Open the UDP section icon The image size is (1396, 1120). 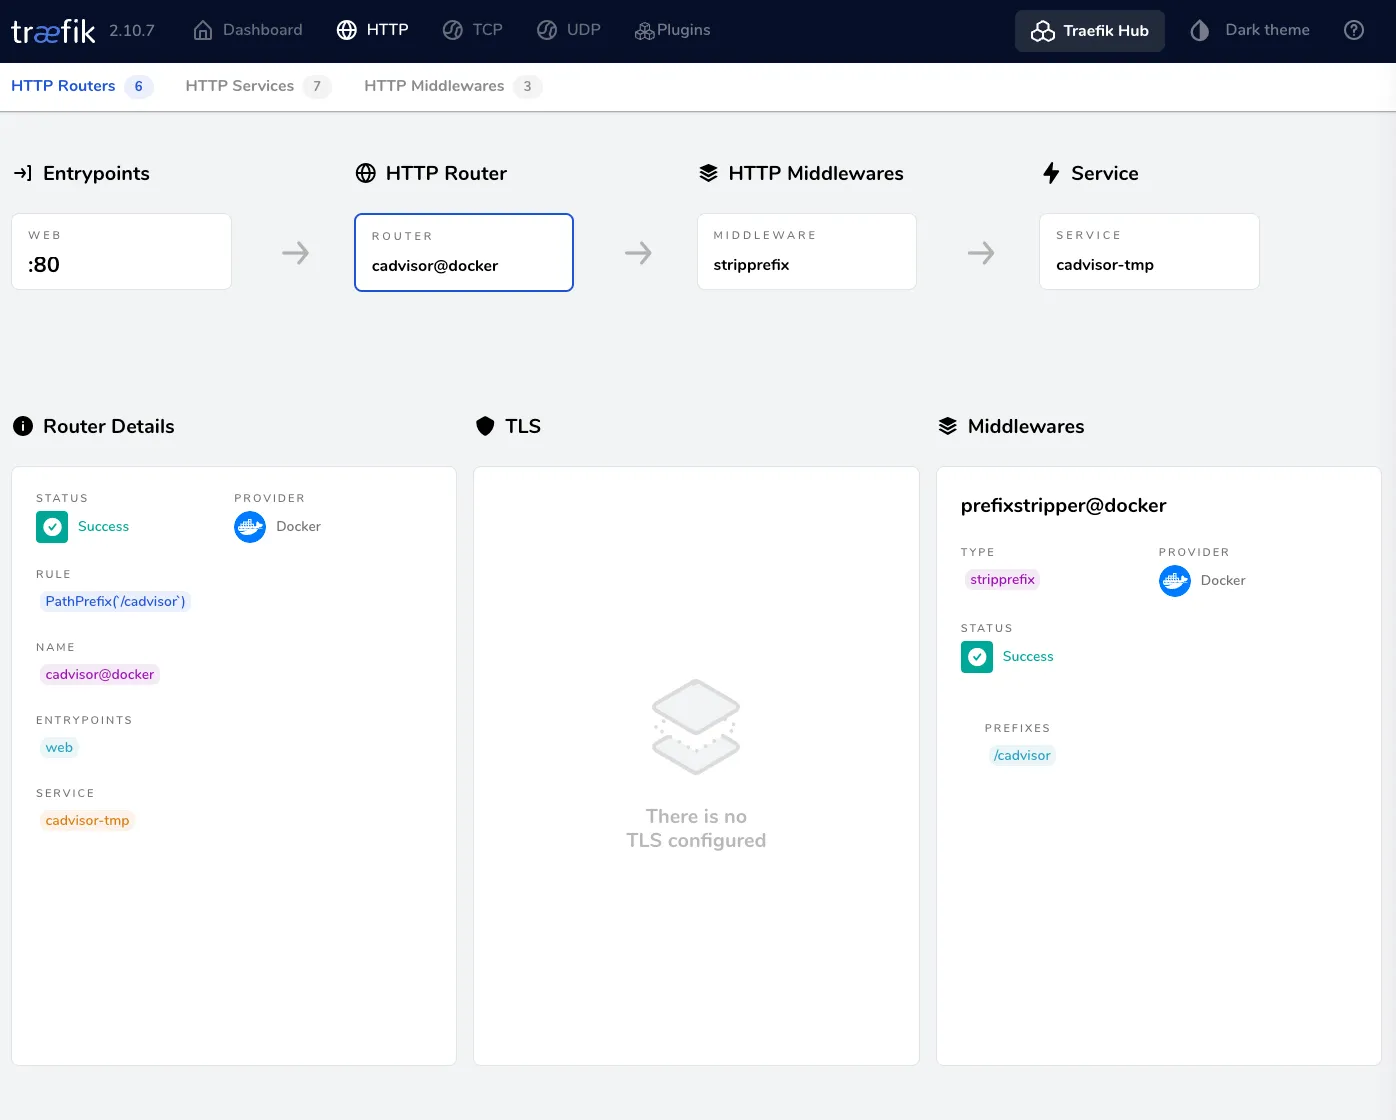[546, 29]
